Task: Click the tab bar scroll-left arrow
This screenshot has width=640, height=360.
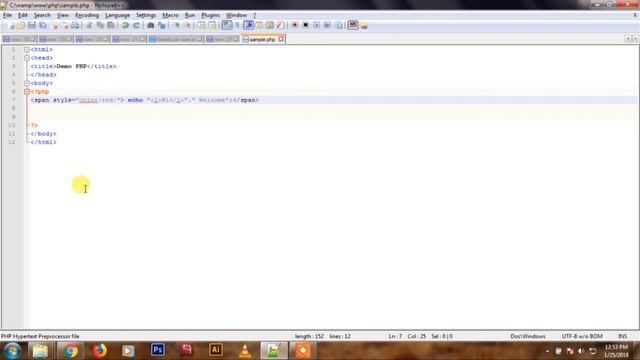Action: (x=628, y=38)
